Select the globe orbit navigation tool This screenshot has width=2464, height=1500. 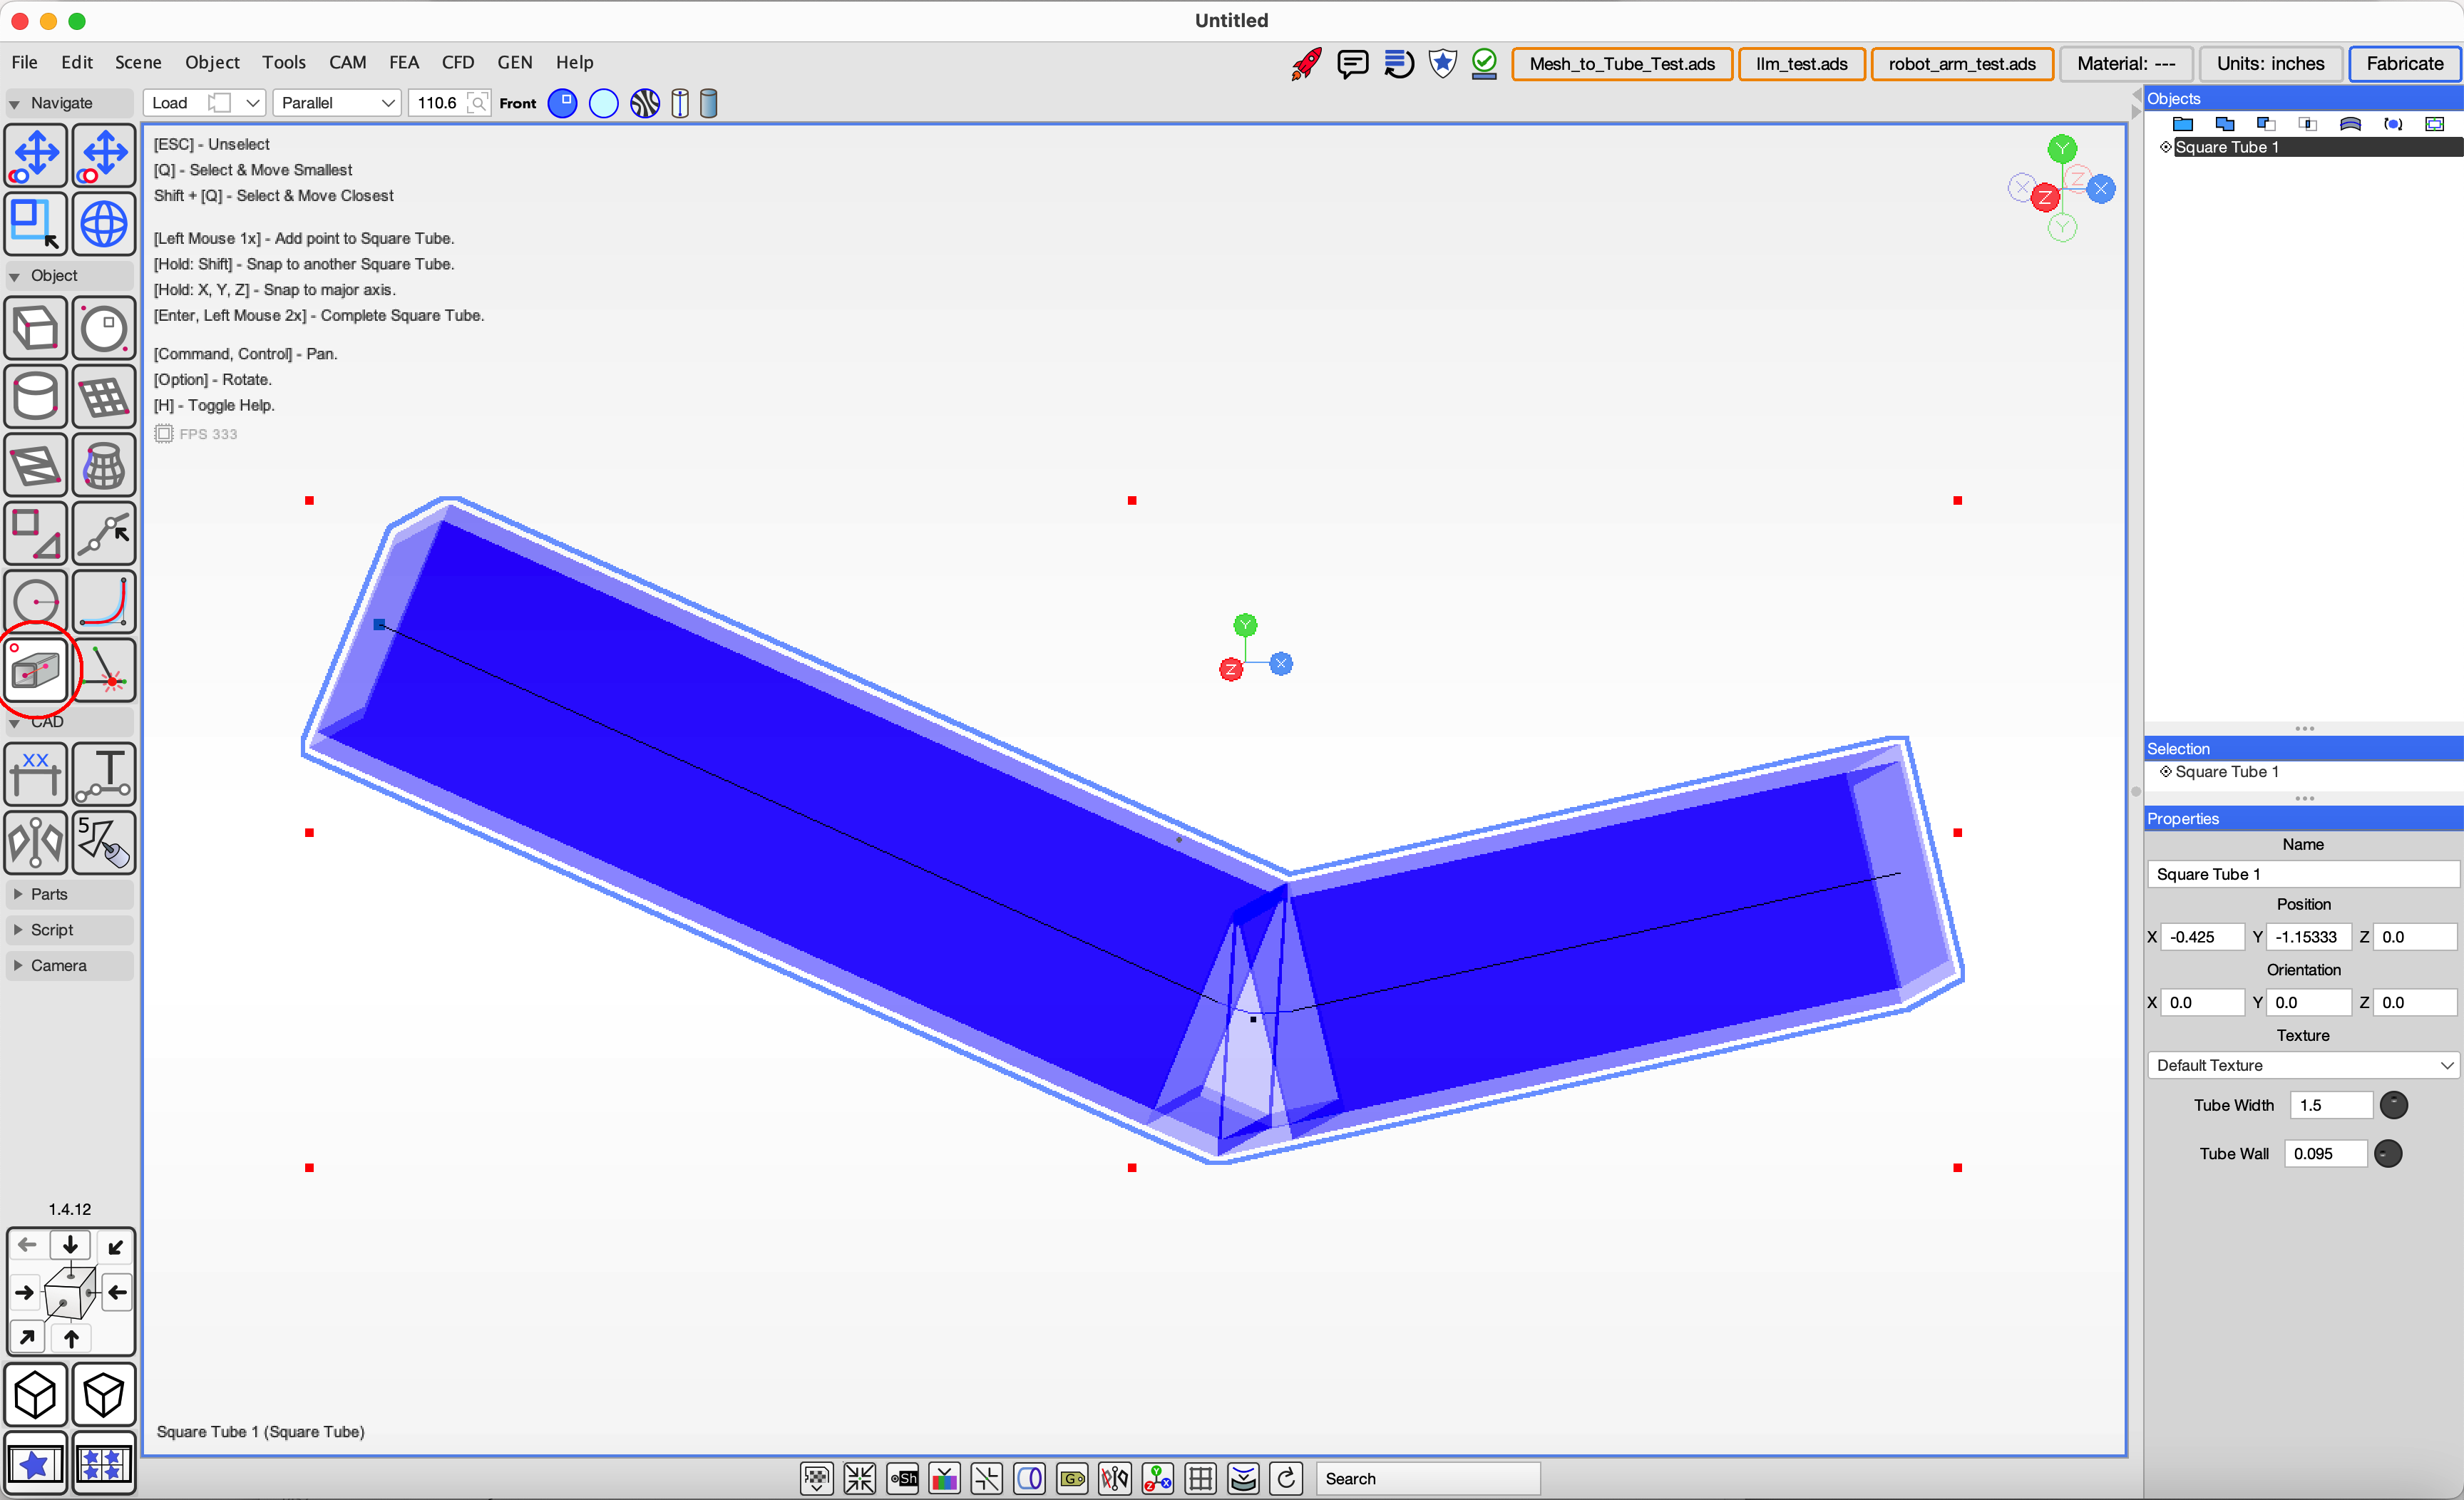pos(104,223)
